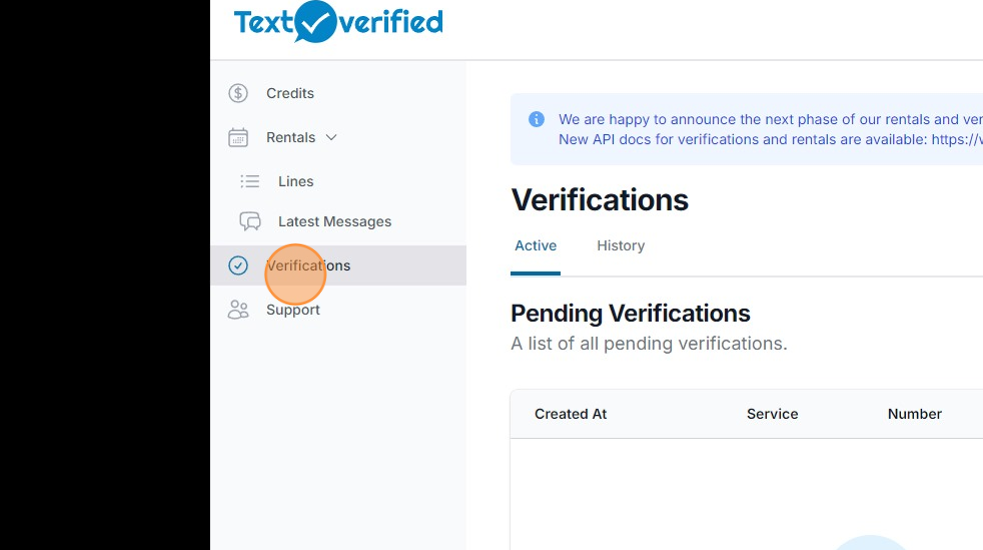Follow the API docs URL in banner
The width and height of the screenshot is (983, 550).
[956, 139]
